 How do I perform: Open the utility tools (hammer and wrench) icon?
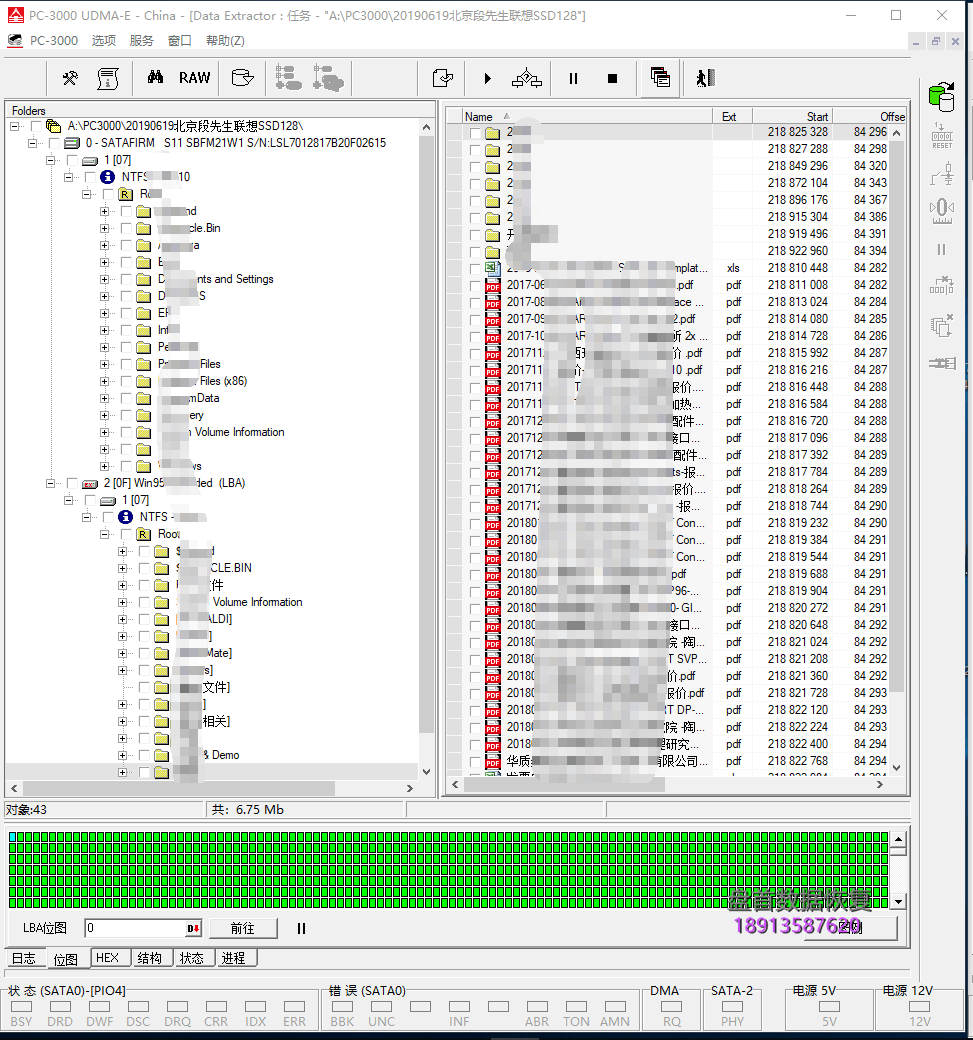[70, 78]
